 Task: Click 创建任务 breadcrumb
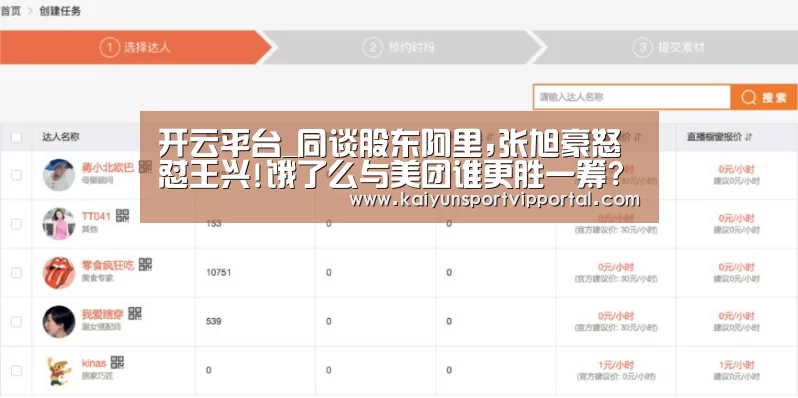[x=60, y=11]
